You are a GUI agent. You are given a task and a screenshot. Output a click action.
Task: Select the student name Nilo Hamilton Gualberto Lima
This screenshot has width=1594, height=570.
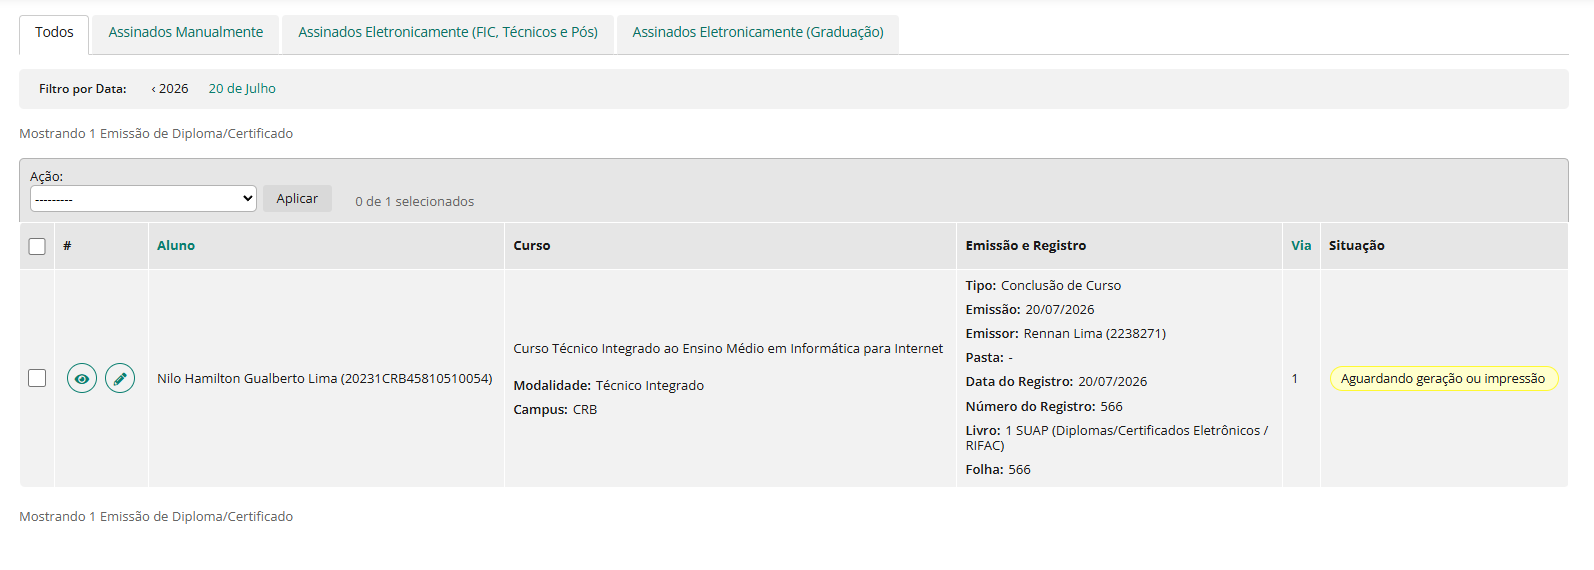325,379
